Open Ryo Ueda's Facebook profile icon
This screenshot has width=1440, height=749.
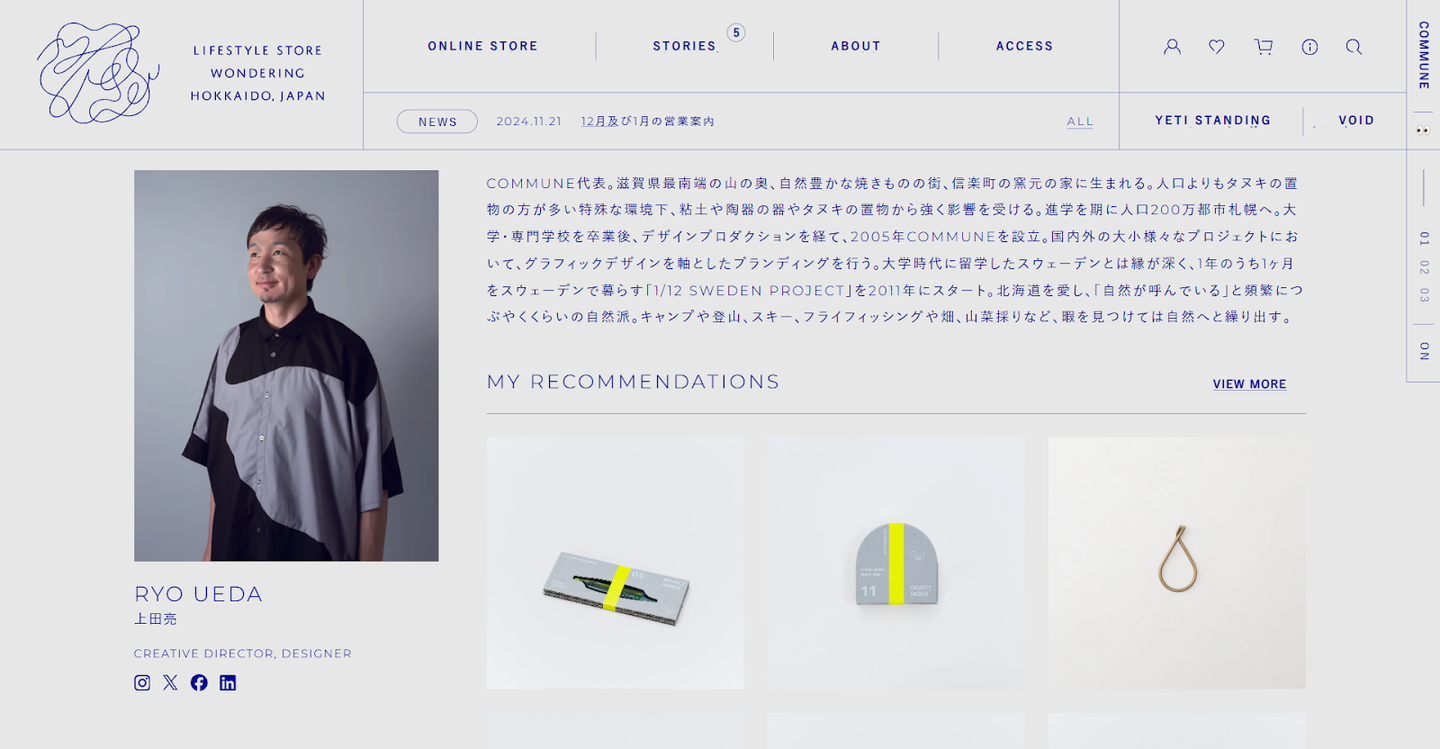pos(199,683)
